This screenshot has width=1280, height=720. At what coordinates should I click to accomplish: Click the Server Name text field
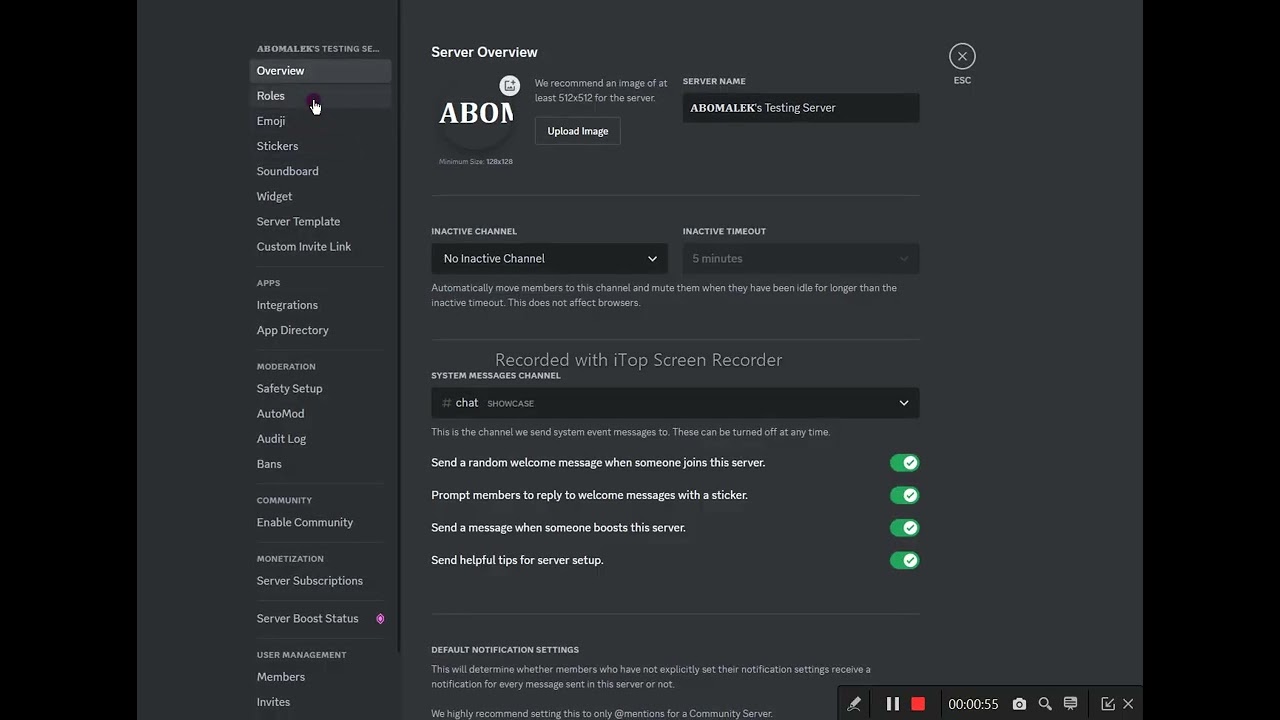point(800,108)
